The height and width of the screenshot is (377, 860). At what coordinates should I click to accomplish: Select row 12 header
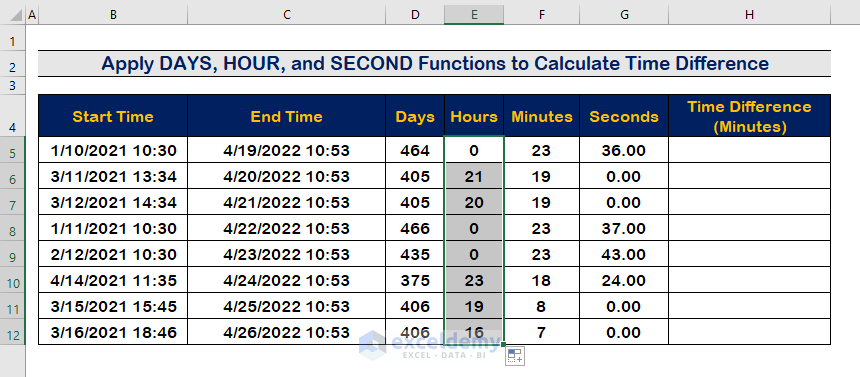(13, 332)
